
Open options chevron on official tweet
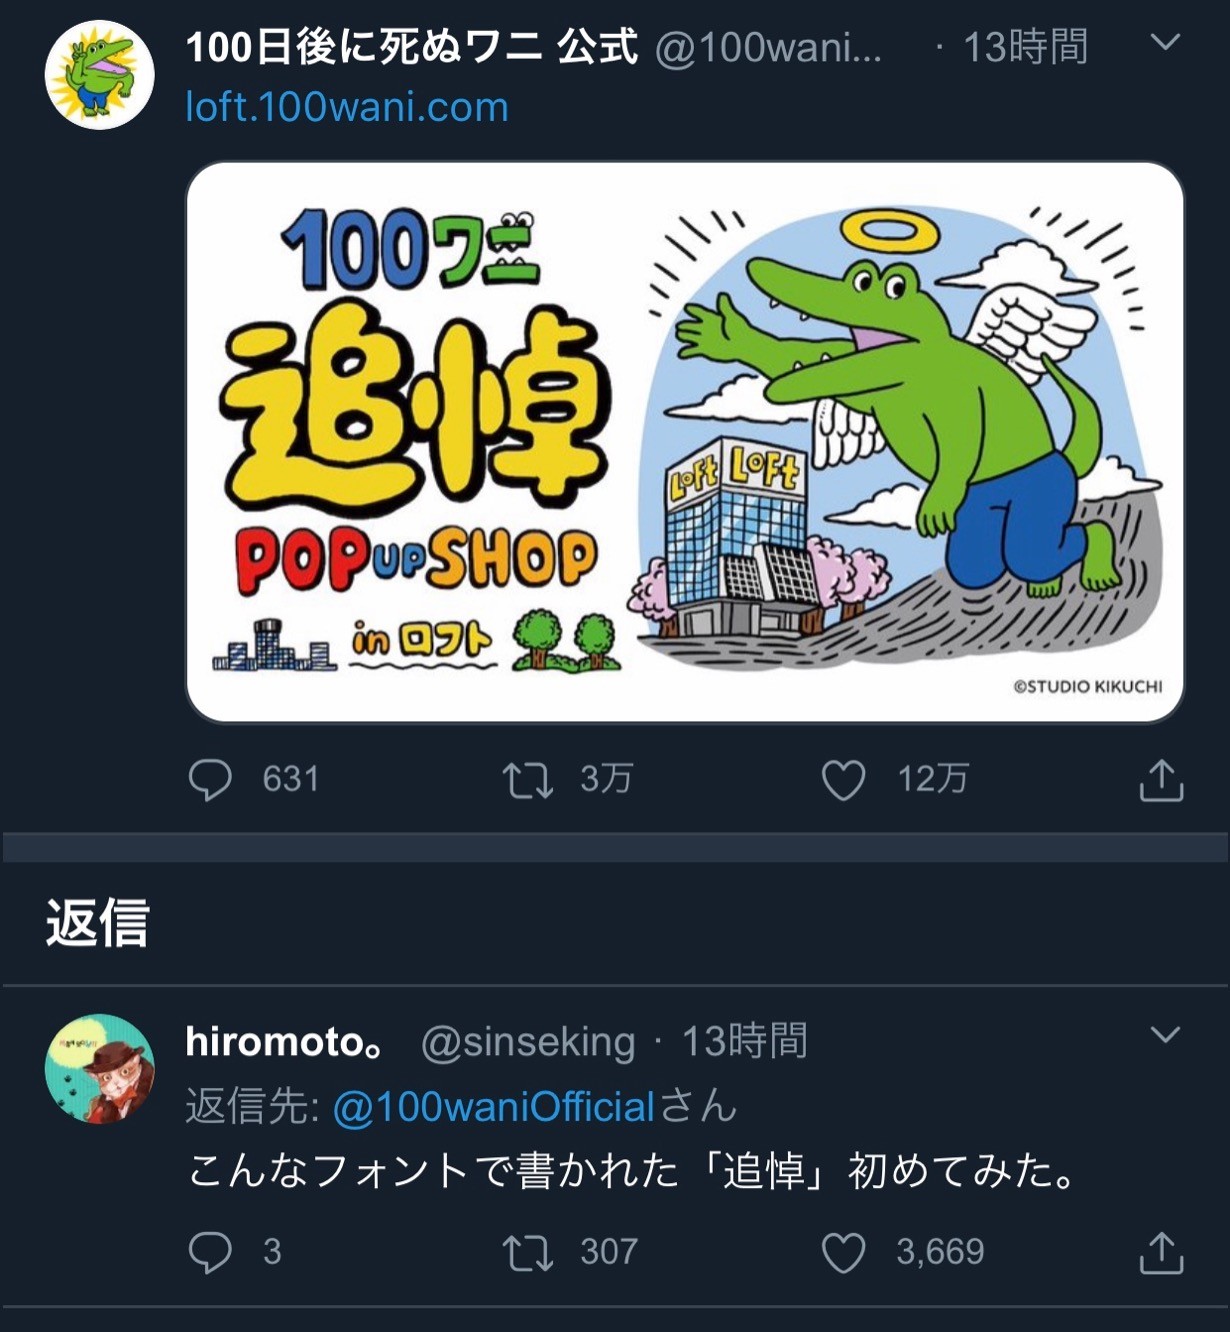tap(1166, 42)
